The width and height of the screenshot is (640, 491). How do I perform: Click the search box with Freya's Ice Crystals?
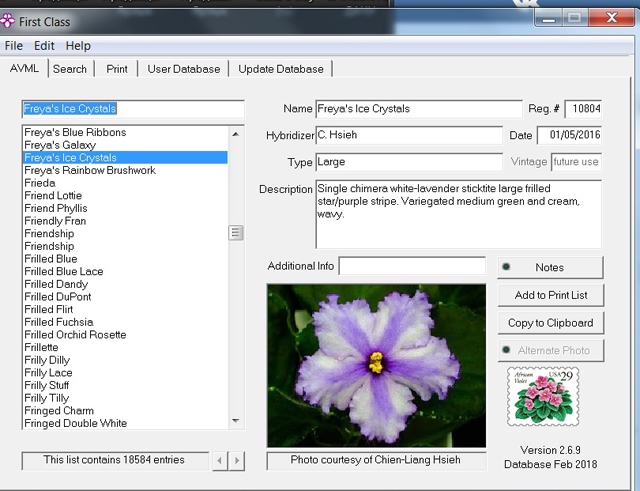(133, 109)
